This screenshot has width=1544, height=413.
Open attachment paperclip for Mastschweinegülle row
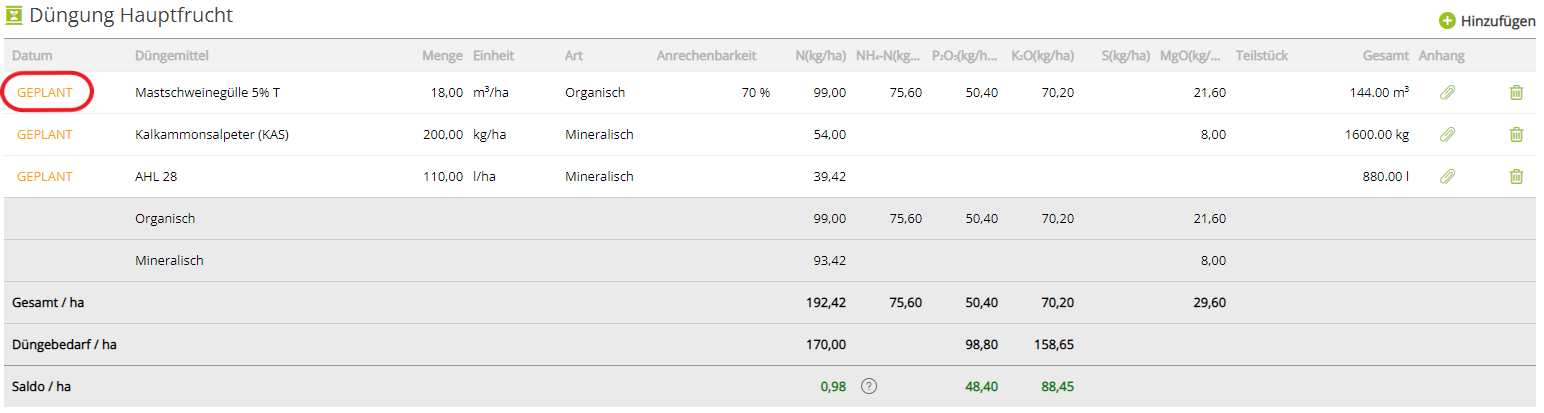[1447, 92]
